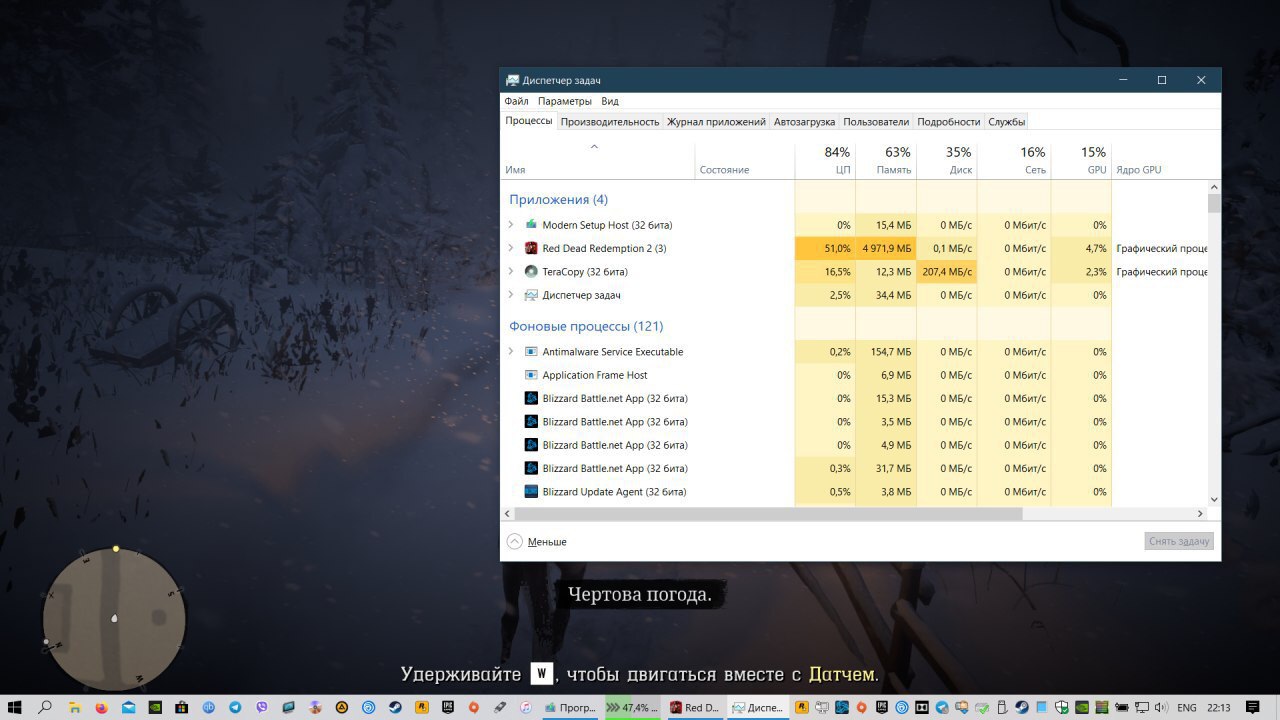The height and width of the screenshot is (720, 1280).
Task: Sort by the Память column header
Action: (886, 161)
